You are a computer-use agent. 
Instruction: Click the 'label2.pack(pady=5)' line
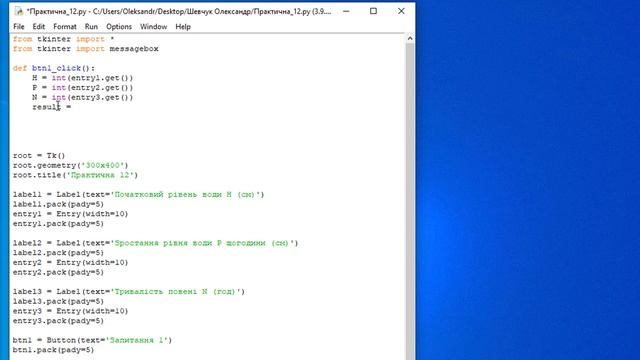pos(58,253)
